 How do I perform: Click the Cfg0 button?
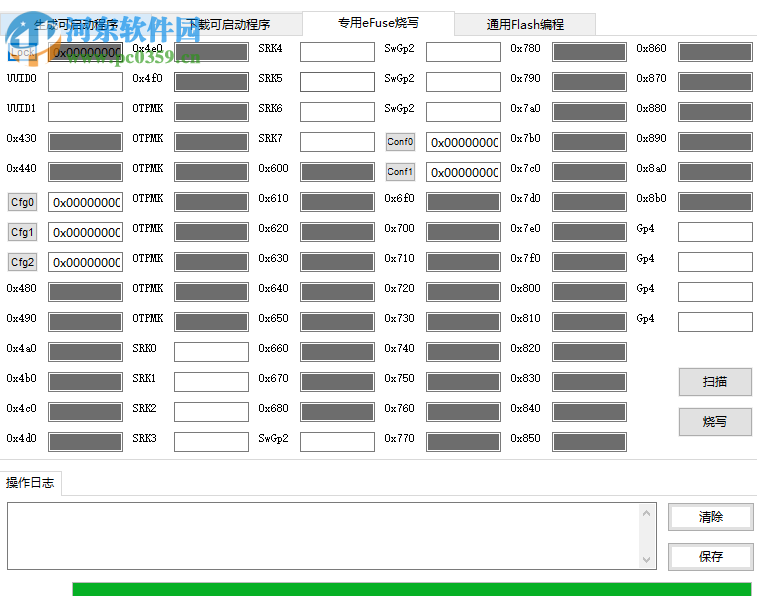(x=22, y=202)
